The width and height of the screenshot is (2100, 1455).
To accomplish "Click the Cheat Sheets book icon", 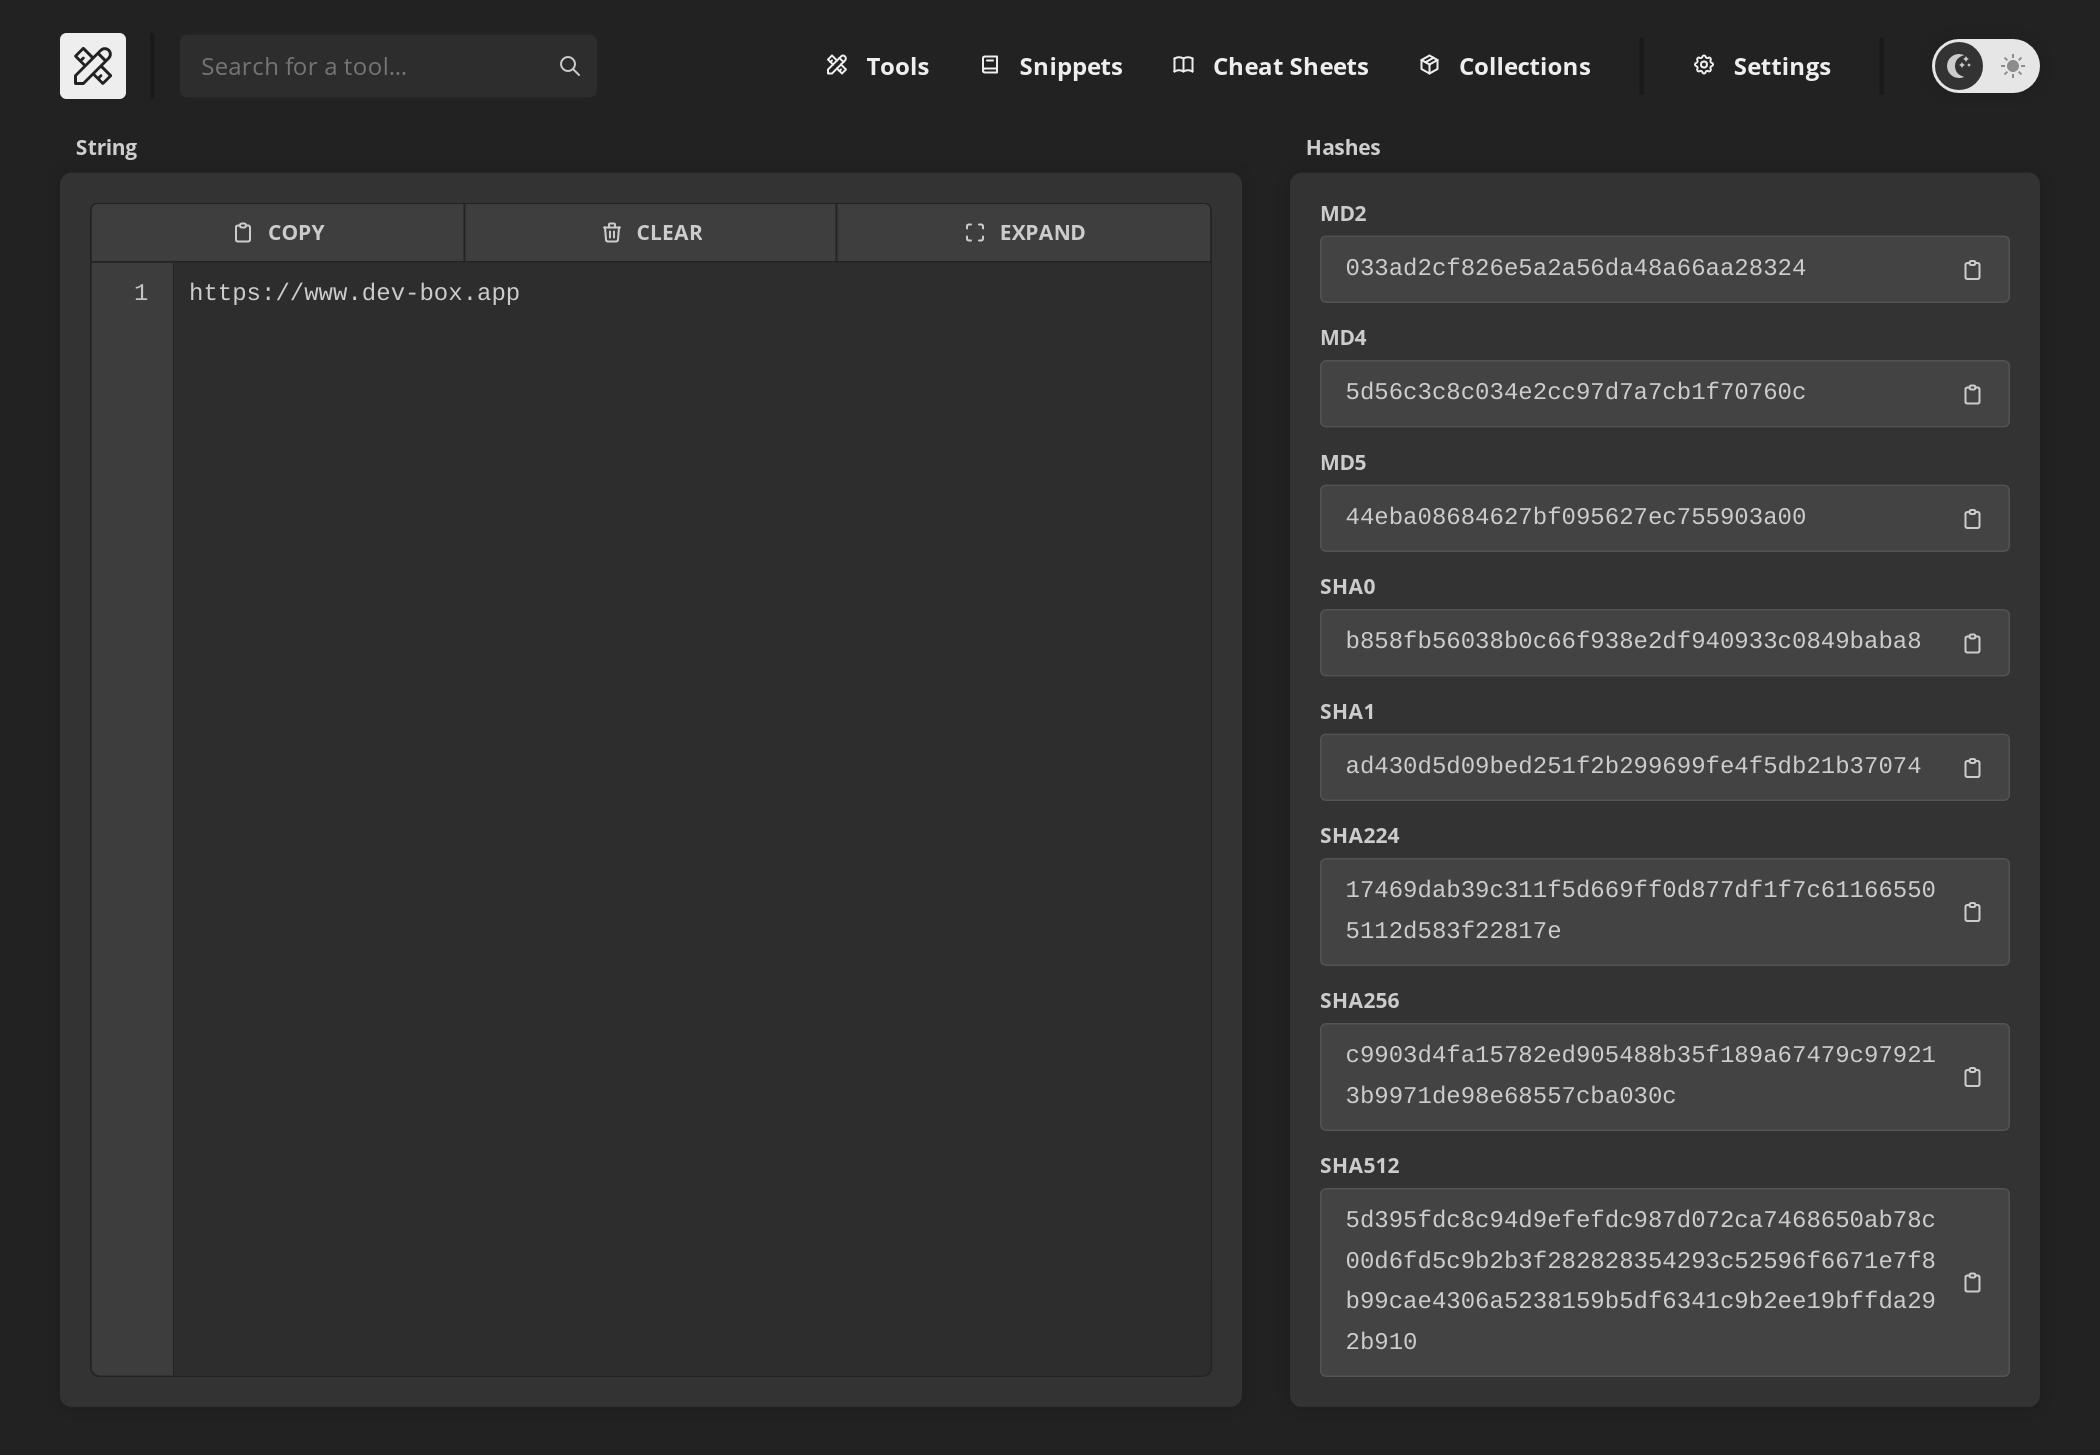I will point(1183,65).
